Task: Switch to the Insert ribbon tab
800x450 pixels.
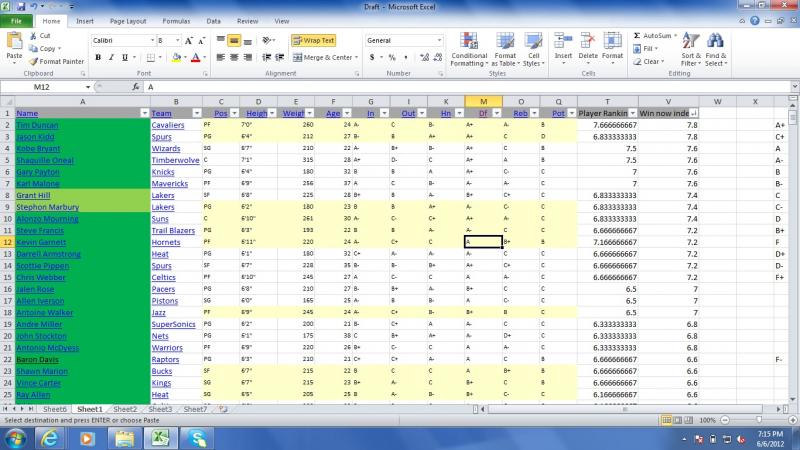Action: point(85,21)
